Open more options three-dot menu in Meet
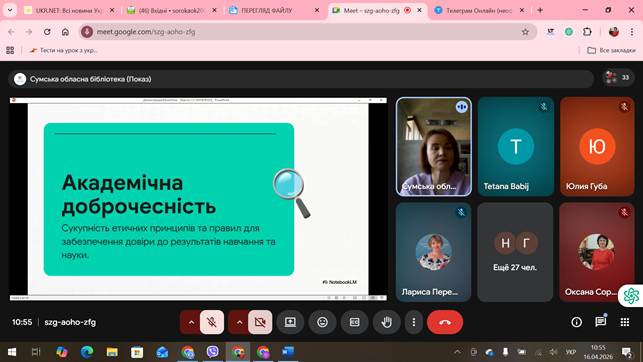Screen dimensions: 643x362 (414, 322)
